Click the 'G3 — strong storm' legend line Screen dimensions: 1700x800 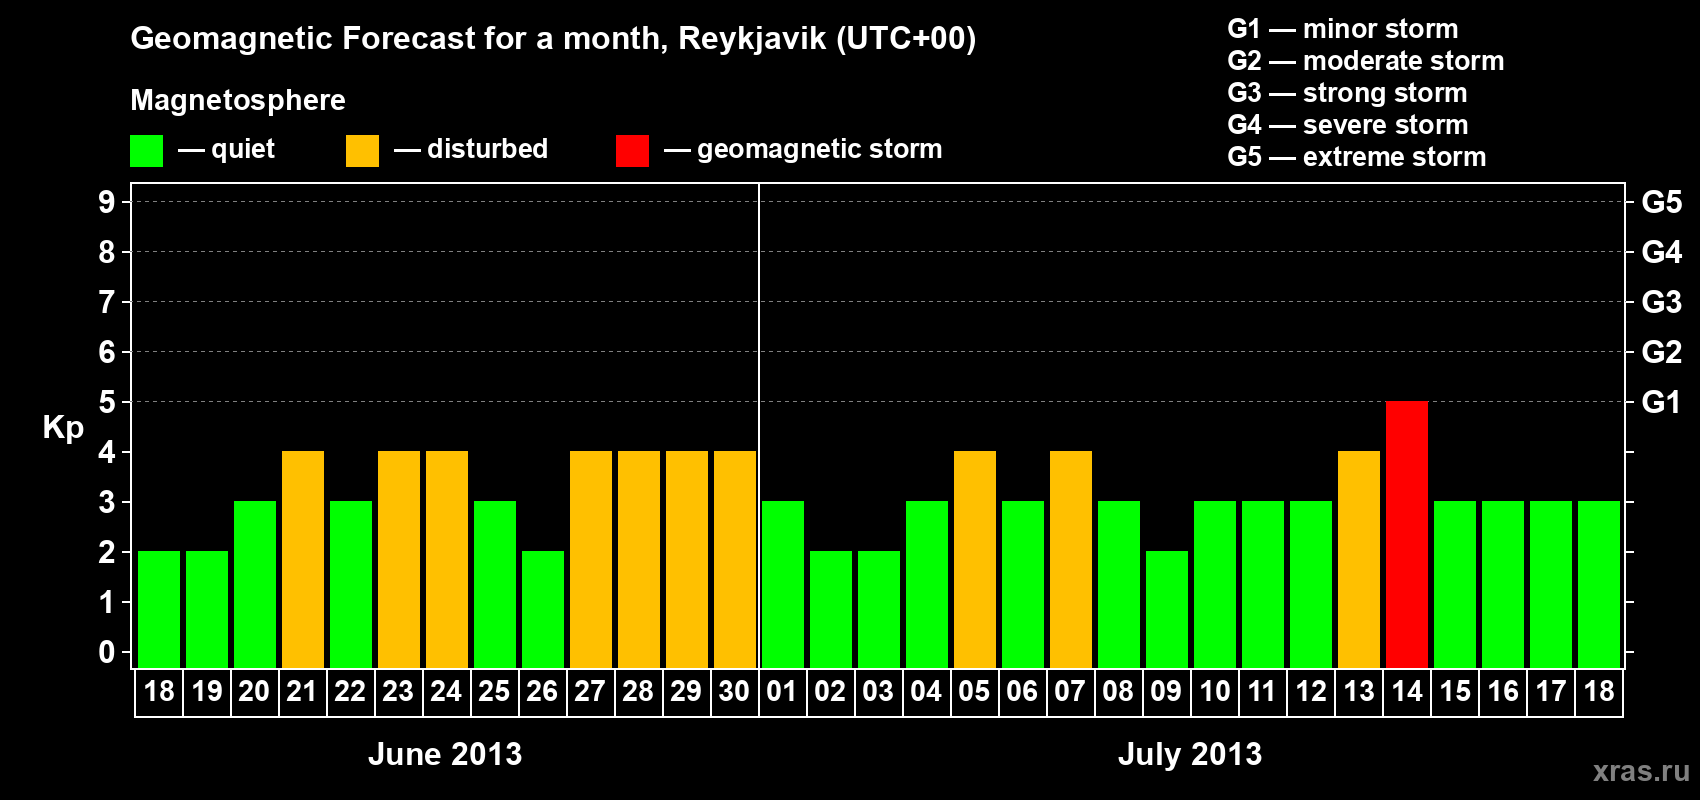1348,93
